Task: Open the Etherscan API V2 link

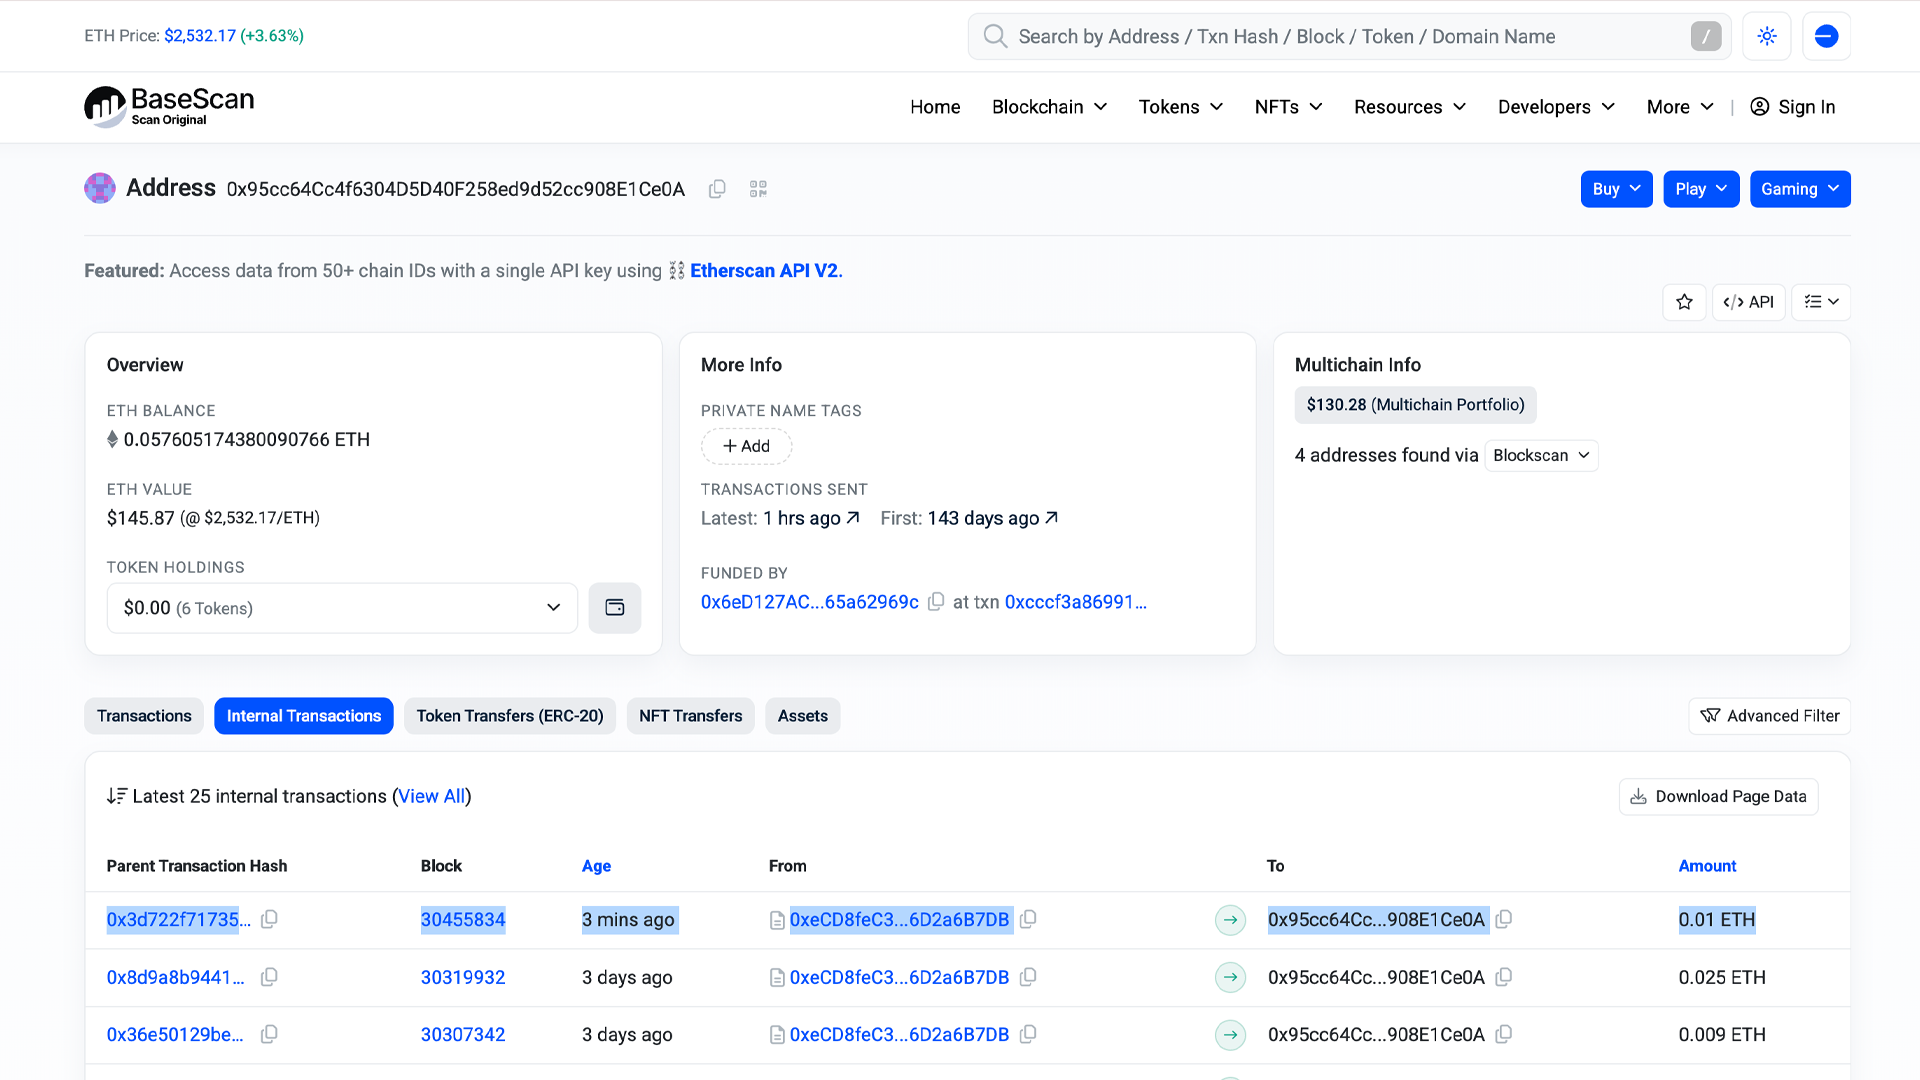Action: pos(766,271)
